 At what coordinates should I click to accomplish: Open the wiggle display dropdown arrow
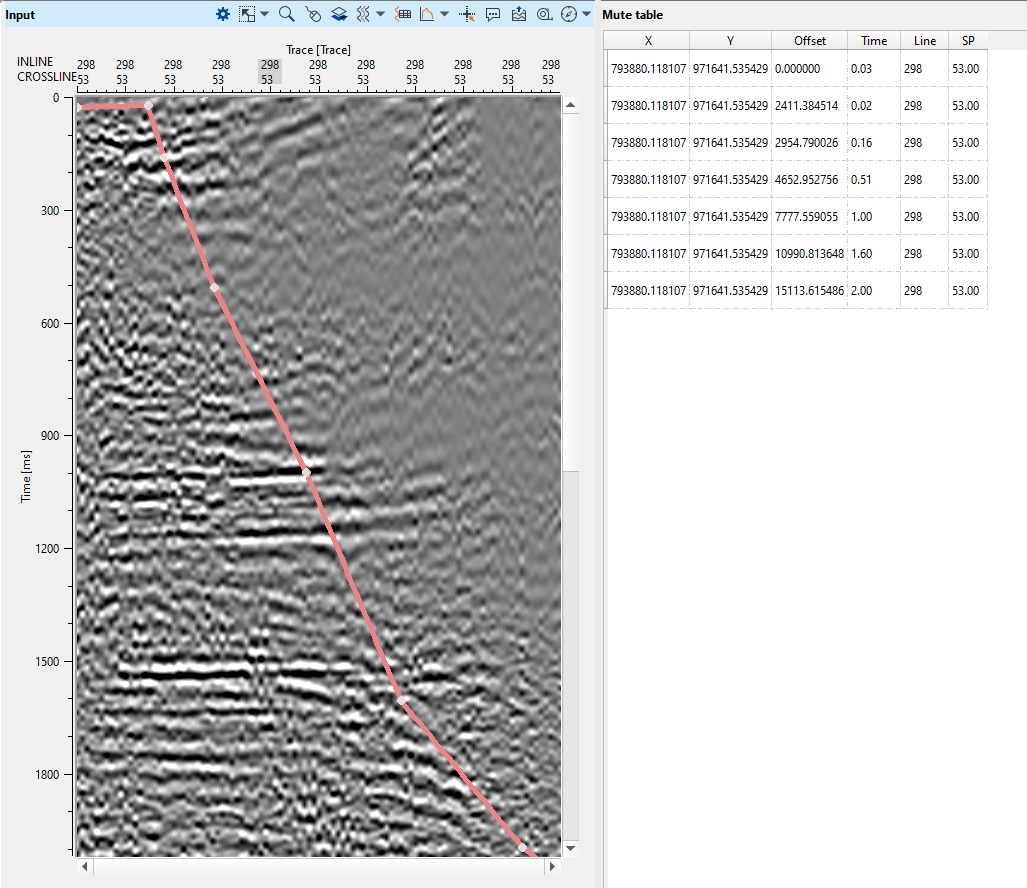point(380,15)
